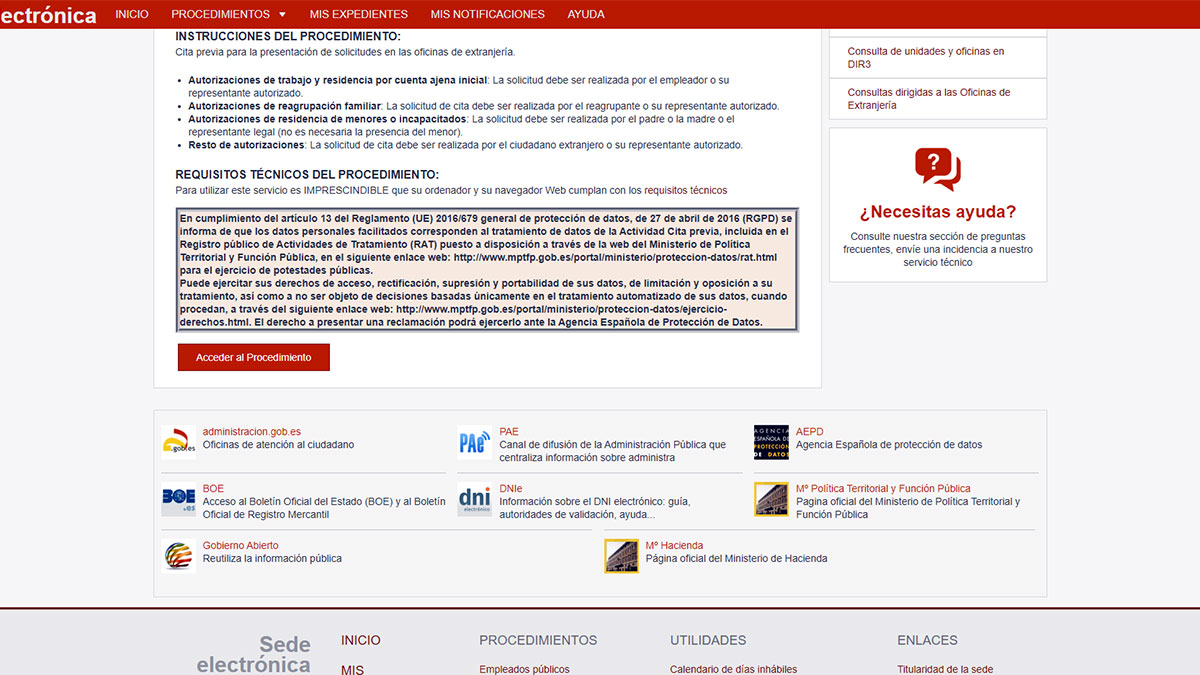The height and width of the screenshot is (675, 1200).
Task: Expand the Procedimientos dropdown menu
Action: tap(228, 14)
